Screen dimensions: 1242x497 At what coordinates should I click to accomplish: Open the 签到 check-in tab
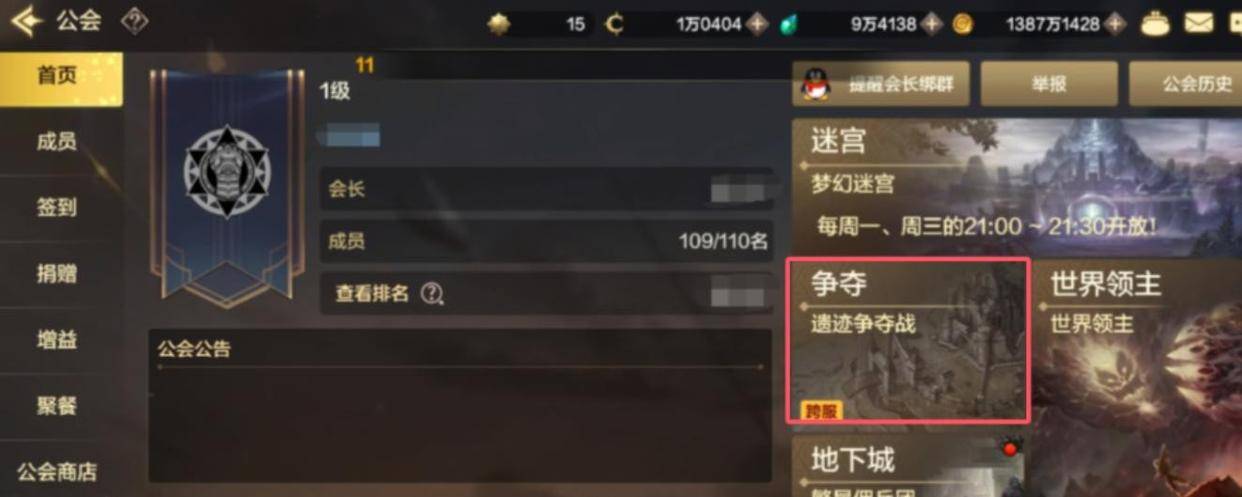point(57,208)
